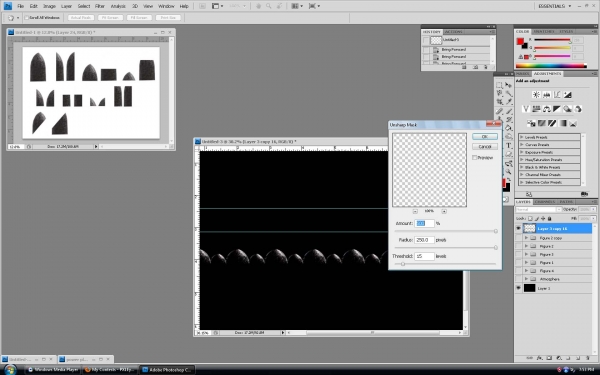Click the Radius value field

(x=424, y=240)
